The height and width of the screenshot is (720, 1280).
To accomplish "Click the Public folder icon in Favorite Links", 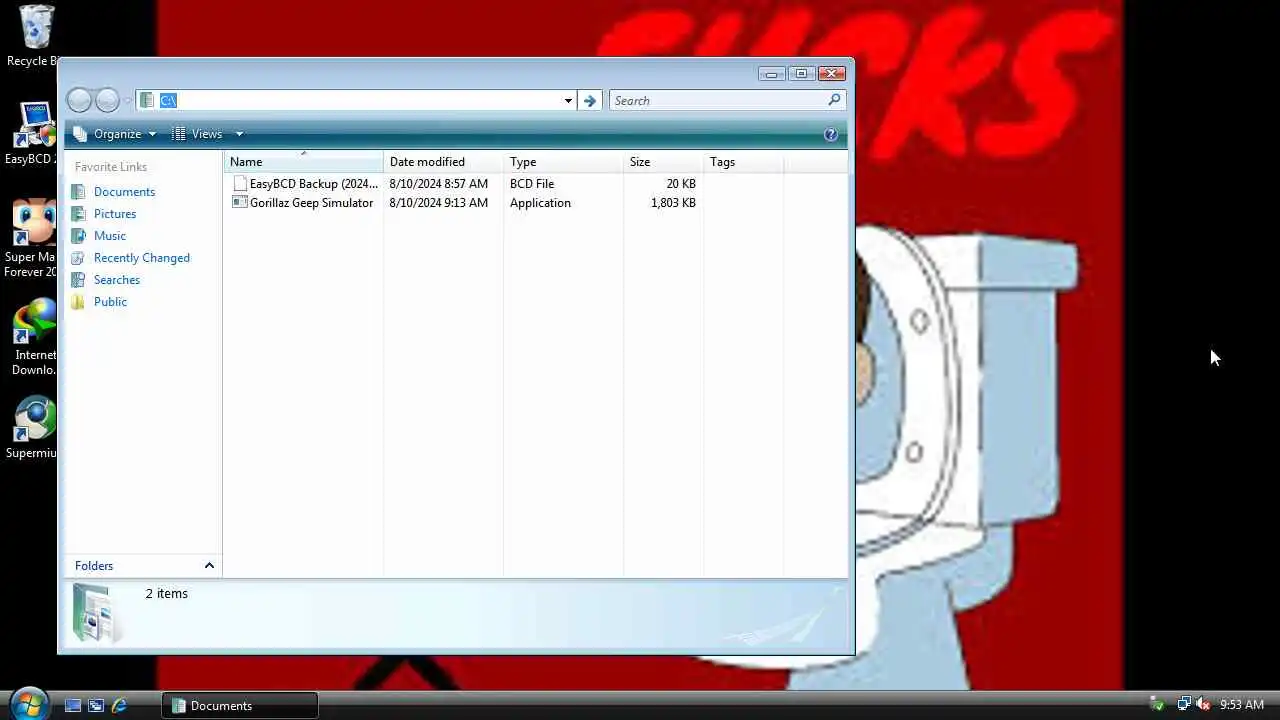I will coord(79,301).
